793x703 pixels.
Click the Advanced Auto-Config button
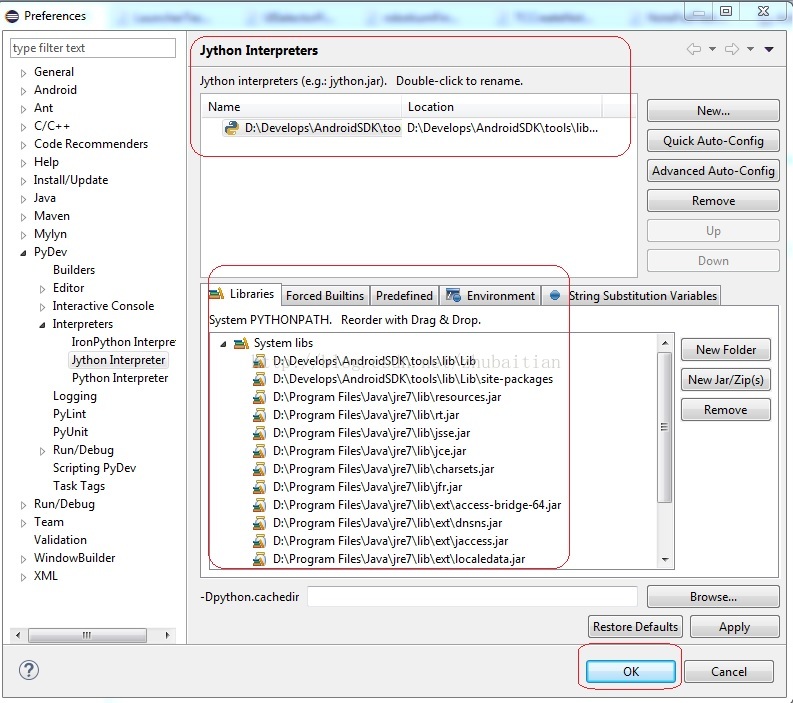coord(713,170)
